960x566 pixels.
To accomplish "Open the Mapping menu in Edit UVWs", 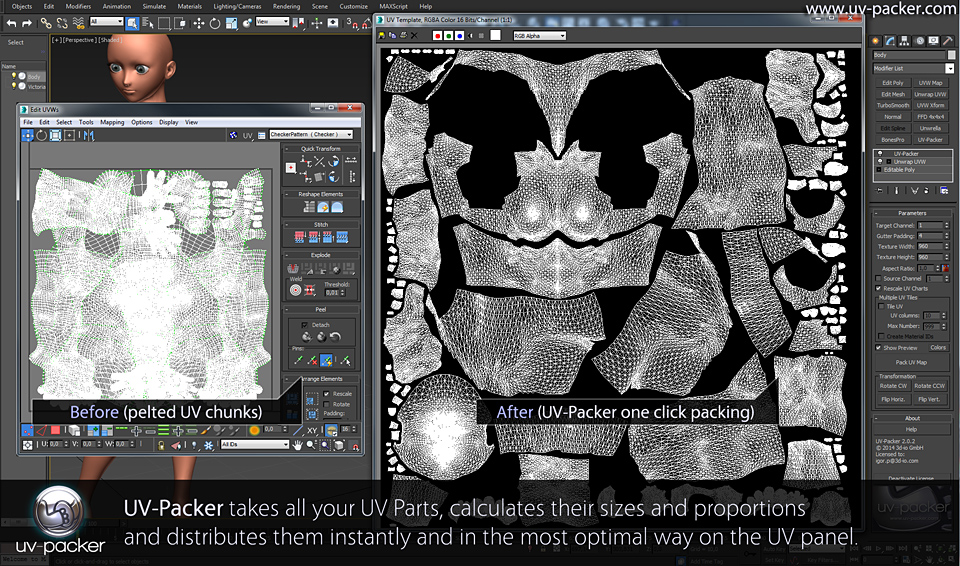I will (x=112, y=122).
